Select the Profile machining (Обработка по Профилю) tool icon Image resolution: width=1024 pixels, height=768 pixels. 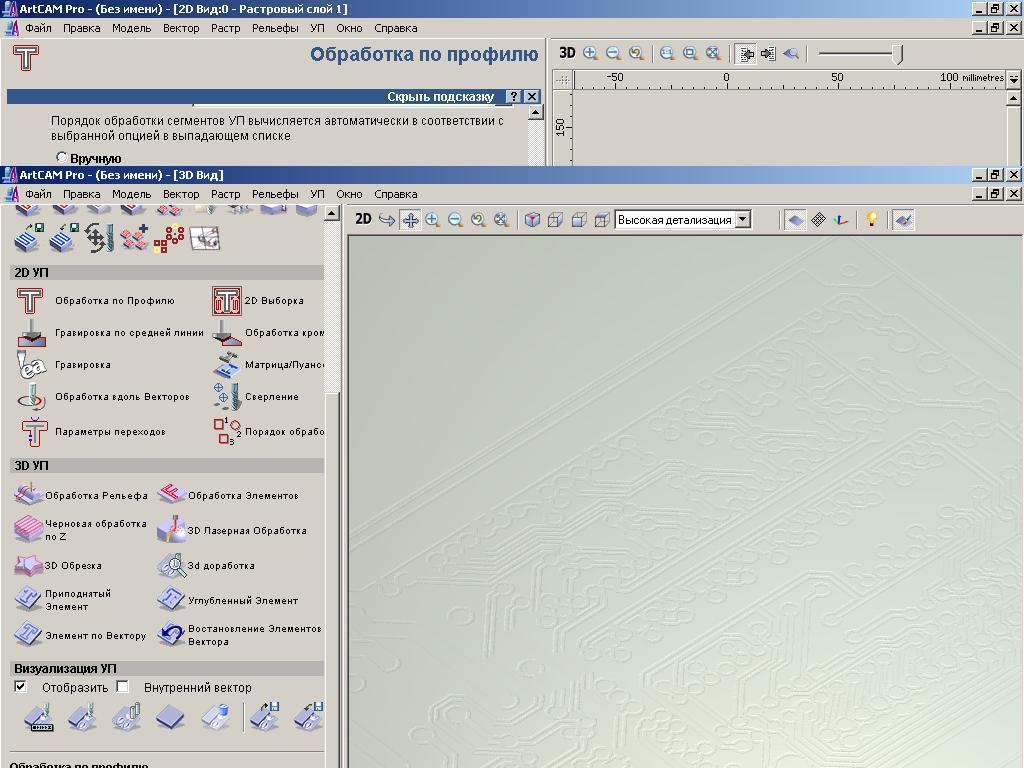30,301
